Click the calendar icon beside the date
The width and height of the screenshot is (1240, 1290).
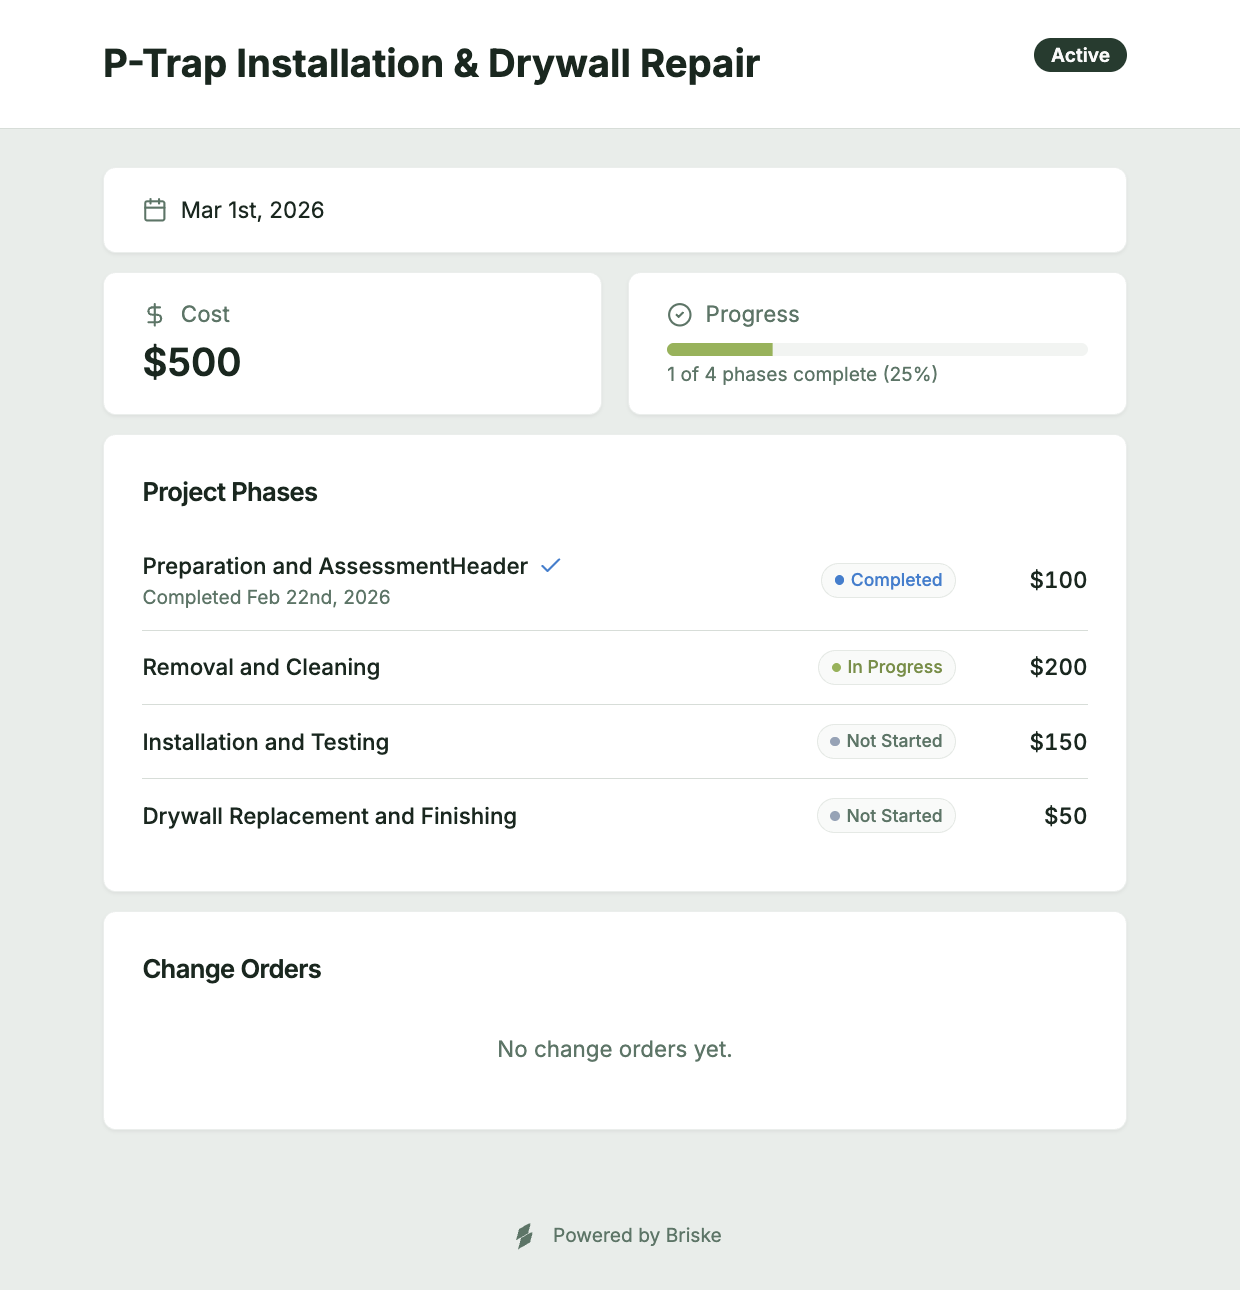(155, 210)
